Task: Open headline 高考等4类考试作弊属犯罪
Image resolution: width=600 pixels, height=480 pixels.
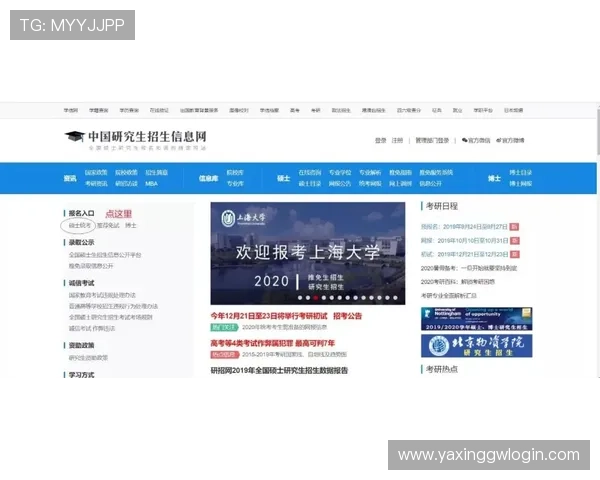Action: click(273, 343)
